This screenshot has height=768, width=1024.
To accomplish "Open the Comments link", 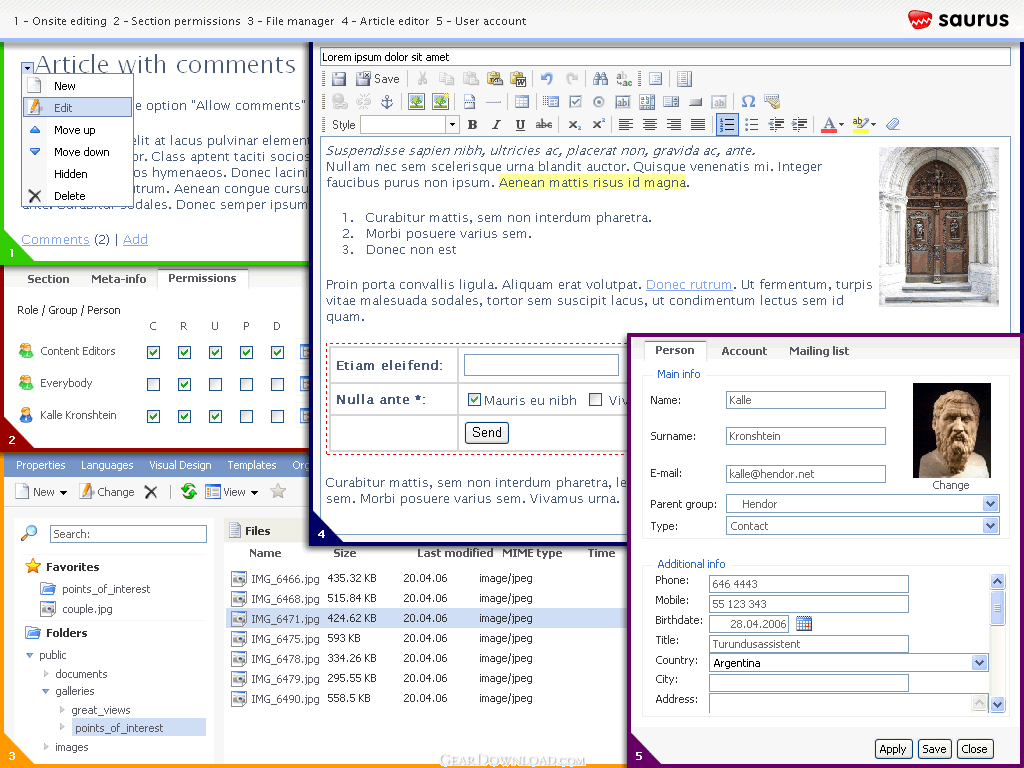I will [x=55, y=239].
